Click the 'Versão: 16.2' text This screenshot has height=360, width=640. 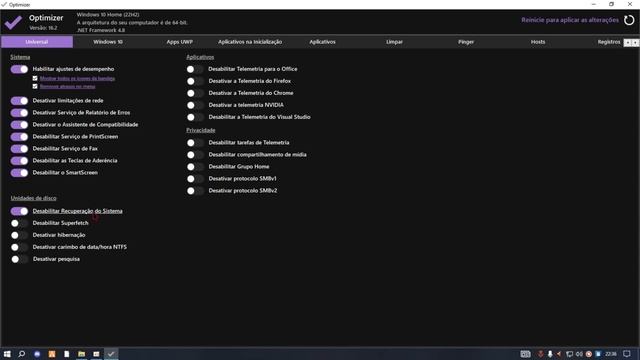pyautogui.click(x=43, y=28)
